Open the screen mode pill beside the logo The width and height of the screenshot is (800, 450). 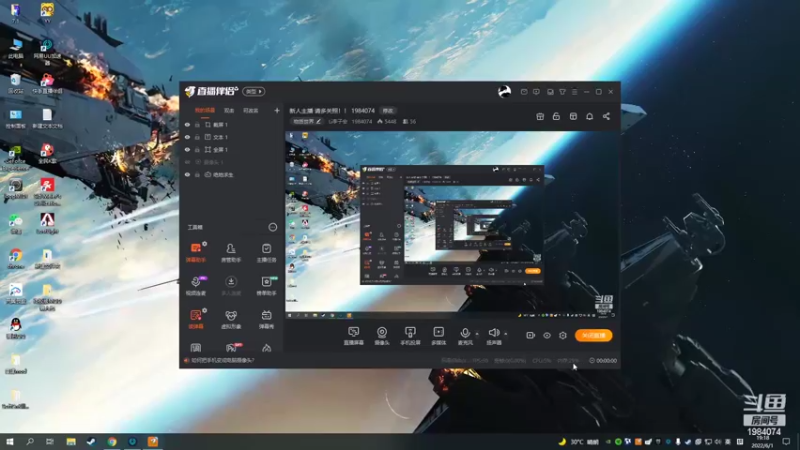coord(253,91)
